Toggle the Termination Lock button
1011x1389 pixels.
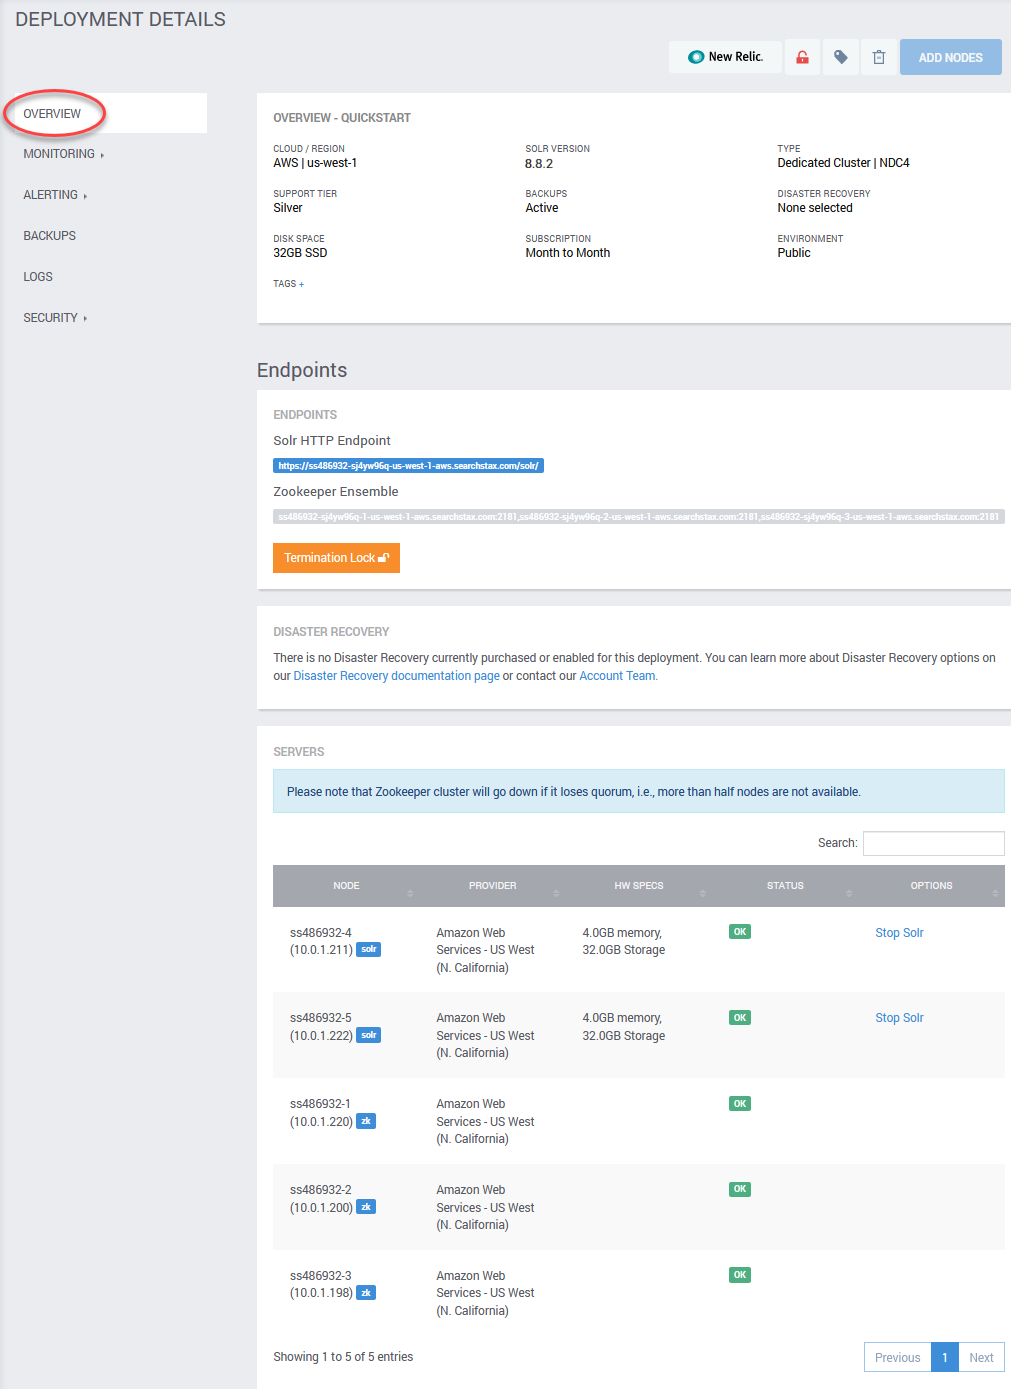coord(336,558)
